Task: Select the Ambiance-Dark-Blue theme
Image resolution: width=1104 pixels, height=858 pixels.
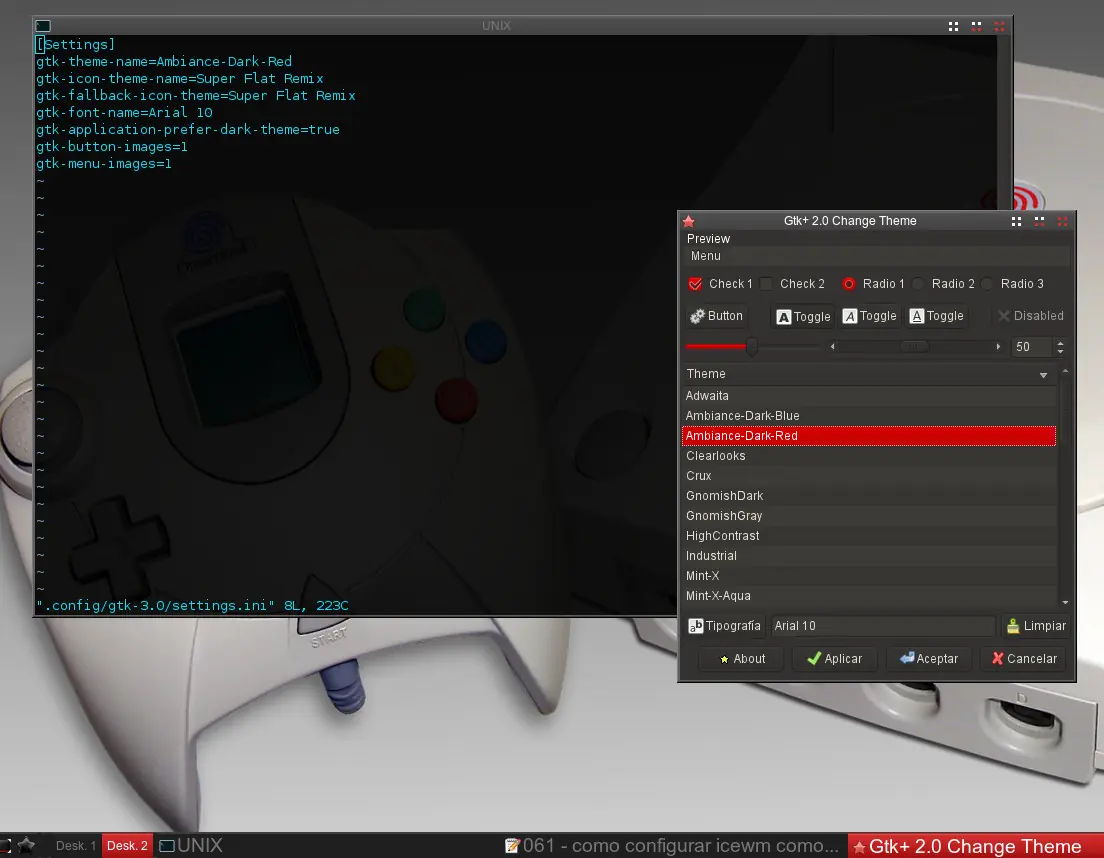Action: pos(869,415)
